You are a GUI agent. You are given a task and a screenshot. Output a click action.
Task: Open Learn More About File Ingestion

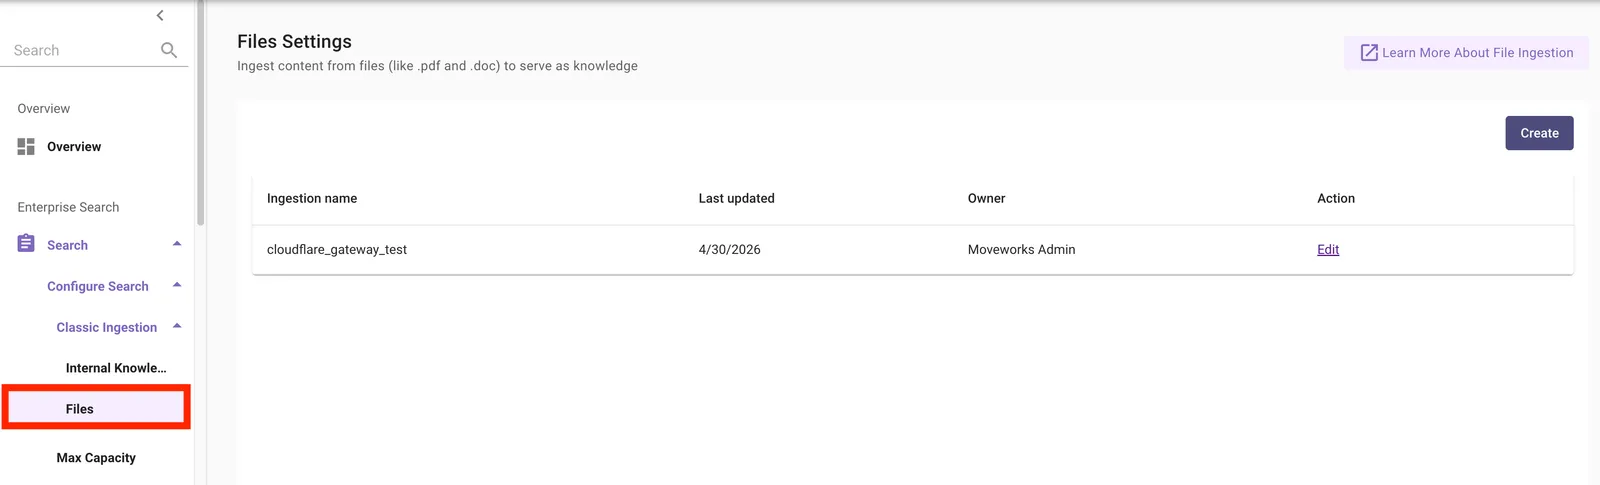pyautogui.click(x=1466, y=53)
